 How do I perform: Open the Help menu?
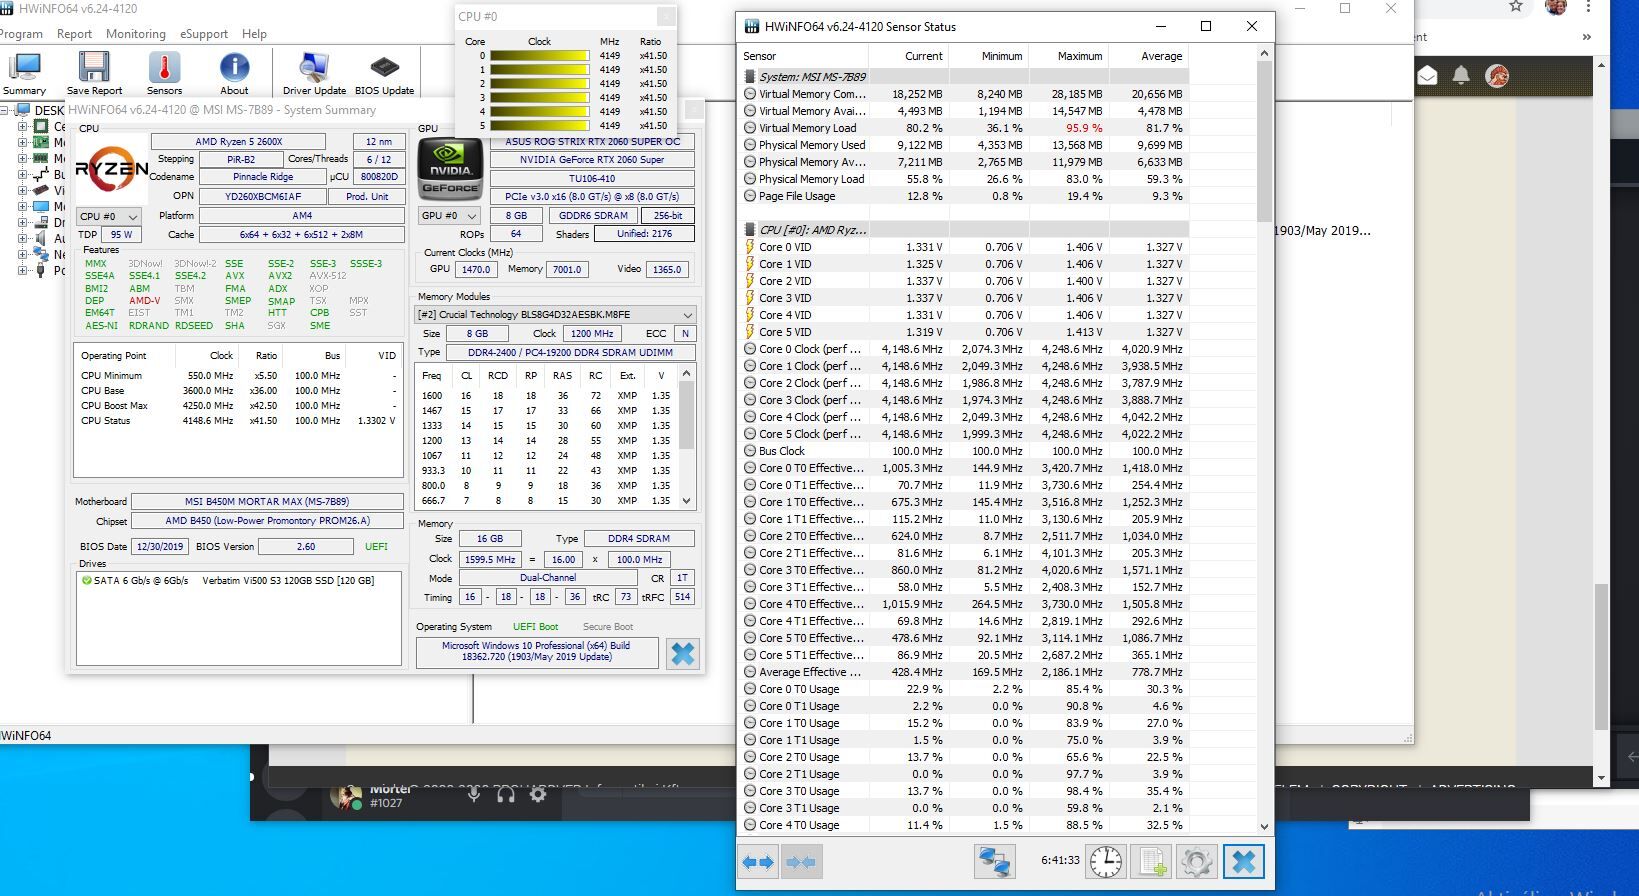click(254, 34)
